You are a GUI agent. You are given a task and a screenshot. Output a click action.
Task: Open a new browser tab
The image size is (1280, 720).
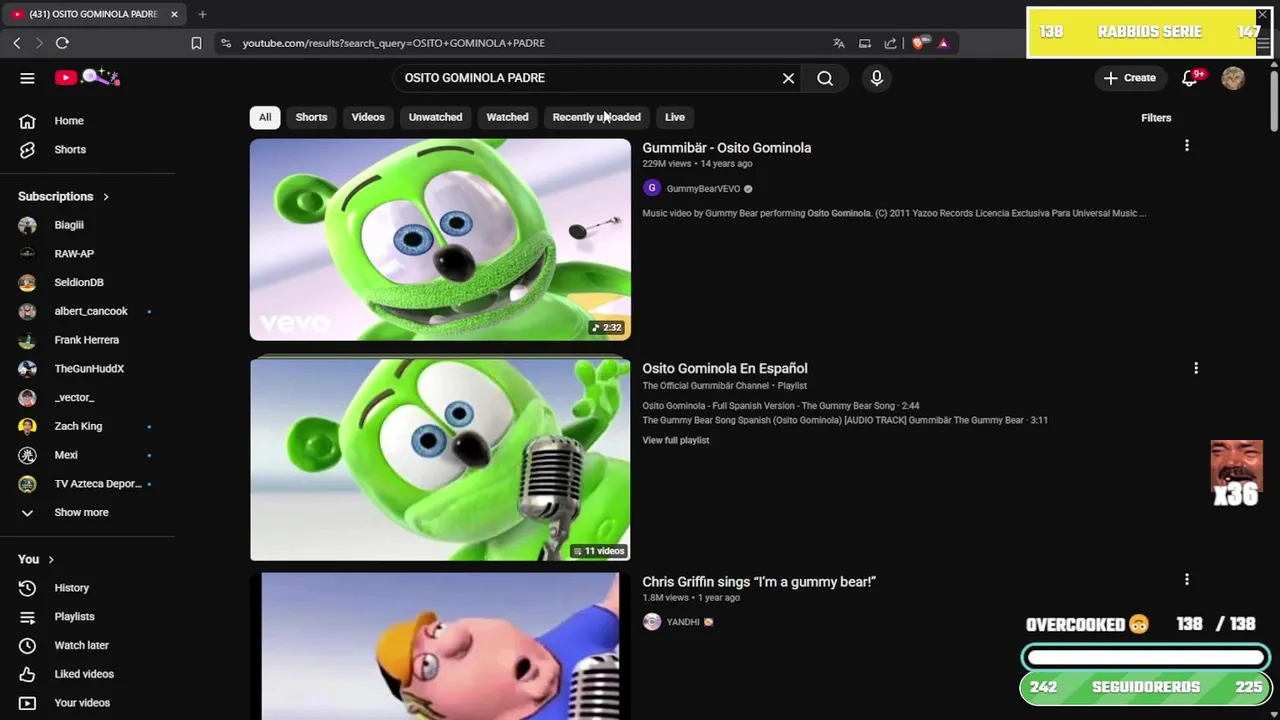coord(202,14)
